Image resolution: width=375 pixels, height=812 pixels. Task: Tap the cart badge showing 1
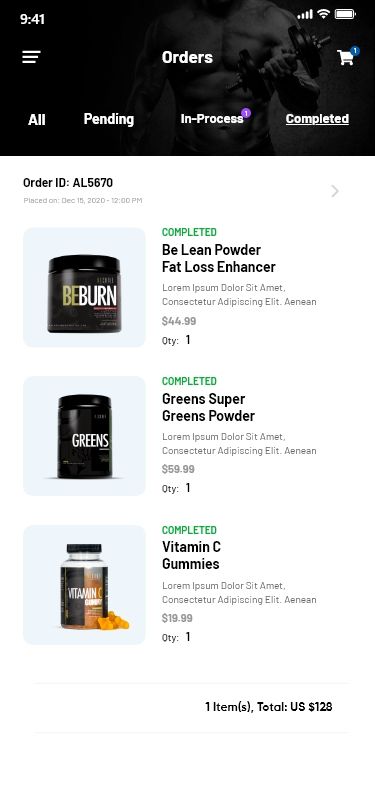(x=355, y=51)
